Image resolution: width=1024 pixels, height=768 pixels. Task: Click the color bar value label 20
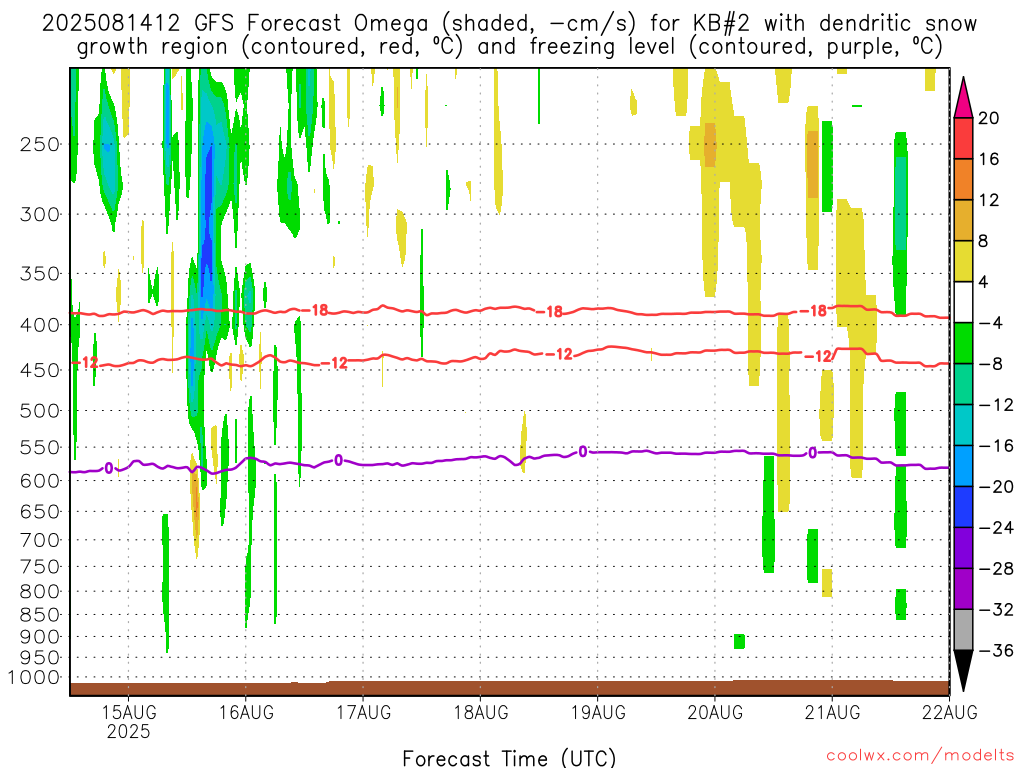[x=989, y=118]
